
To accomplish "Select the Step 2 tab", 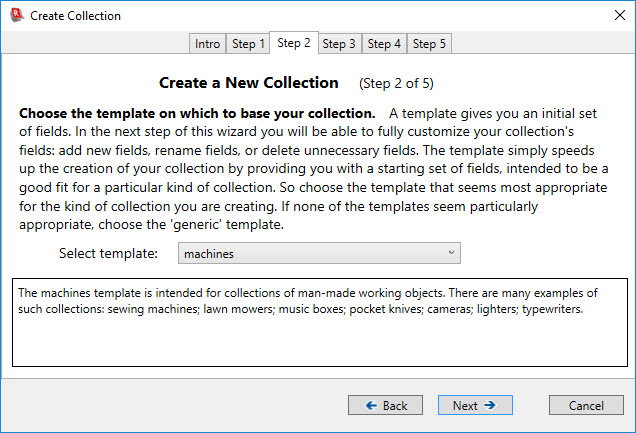I will click(x=294, y=43).
